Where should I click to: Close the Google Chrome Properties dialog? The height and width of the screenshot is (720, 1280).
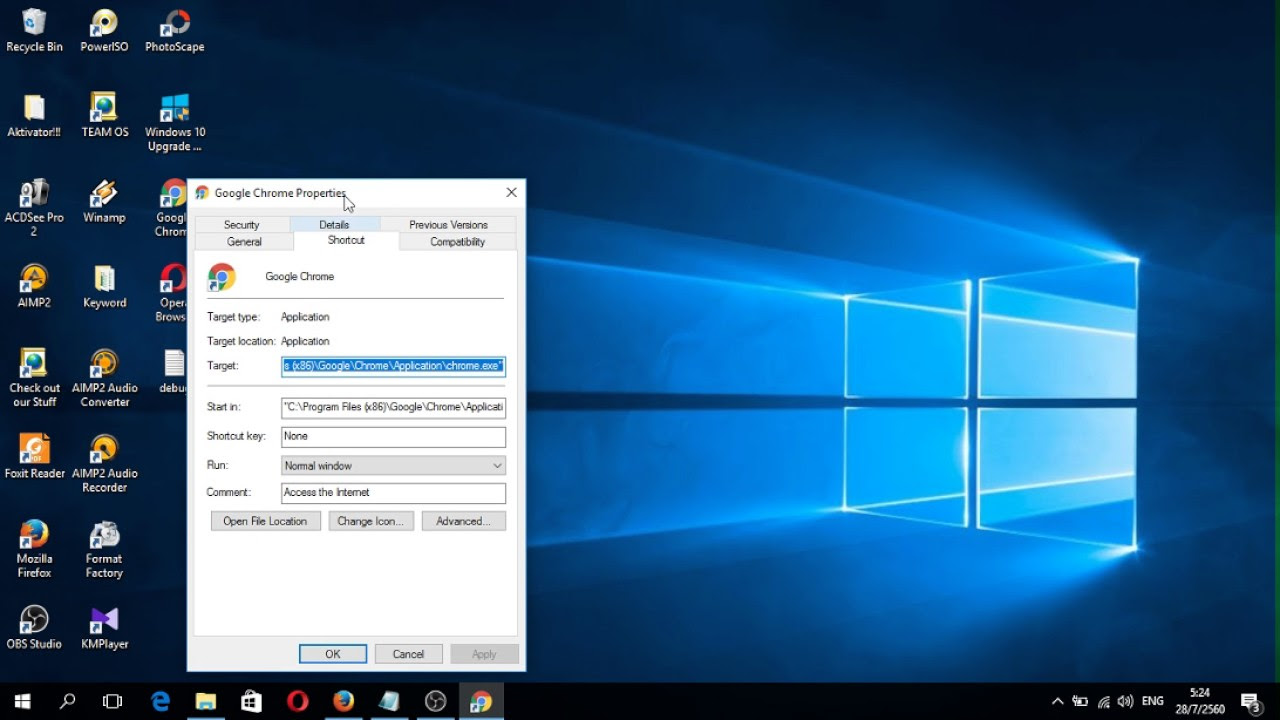click(511, 192)
